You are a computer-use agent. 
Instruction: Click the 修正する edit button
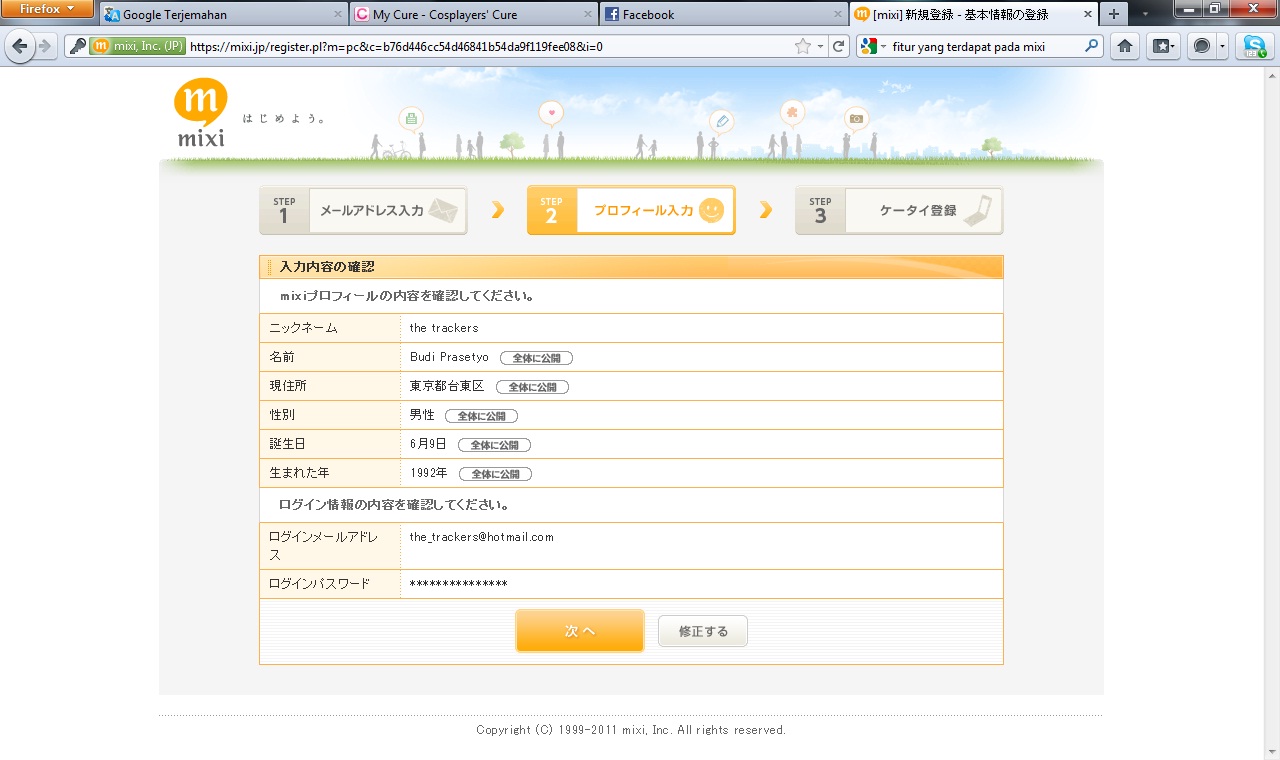click(x=703, y=631)
